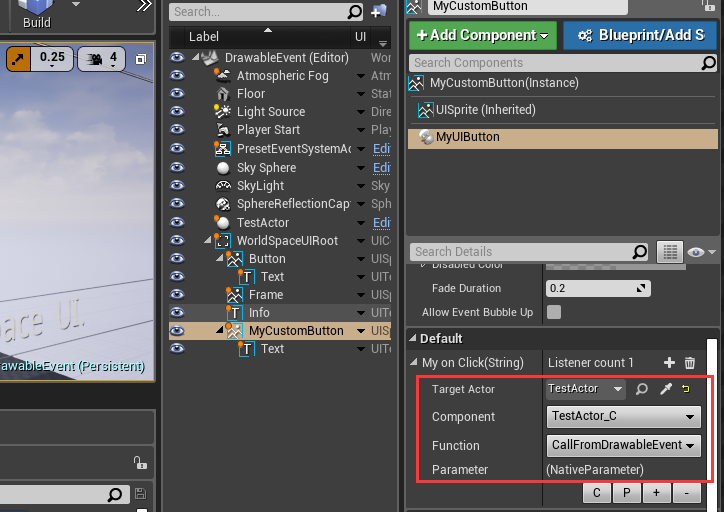
Task: Select the Frame UI sprite
Action: point(266,295)
